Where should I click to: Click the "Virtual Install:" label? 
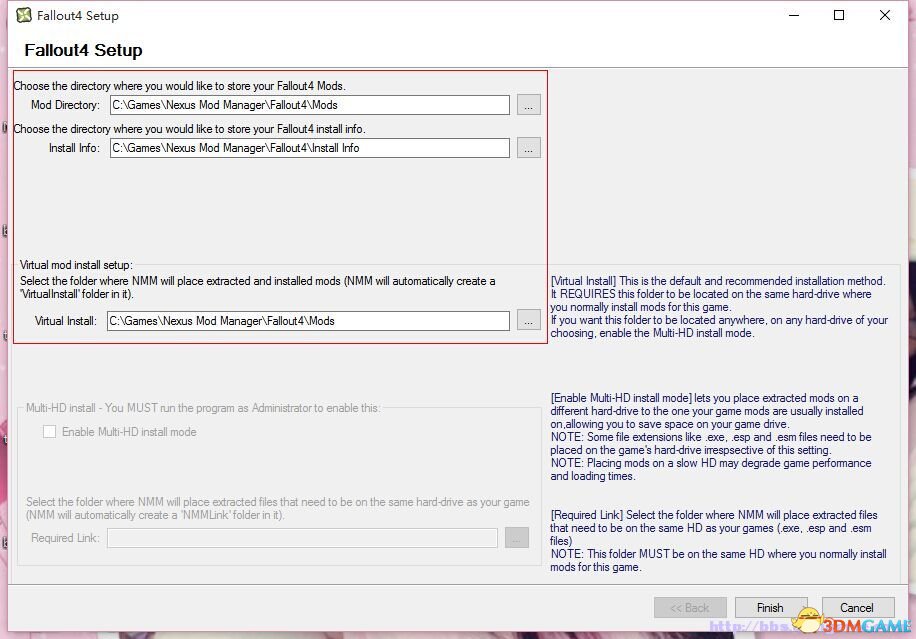coord(65,321)
